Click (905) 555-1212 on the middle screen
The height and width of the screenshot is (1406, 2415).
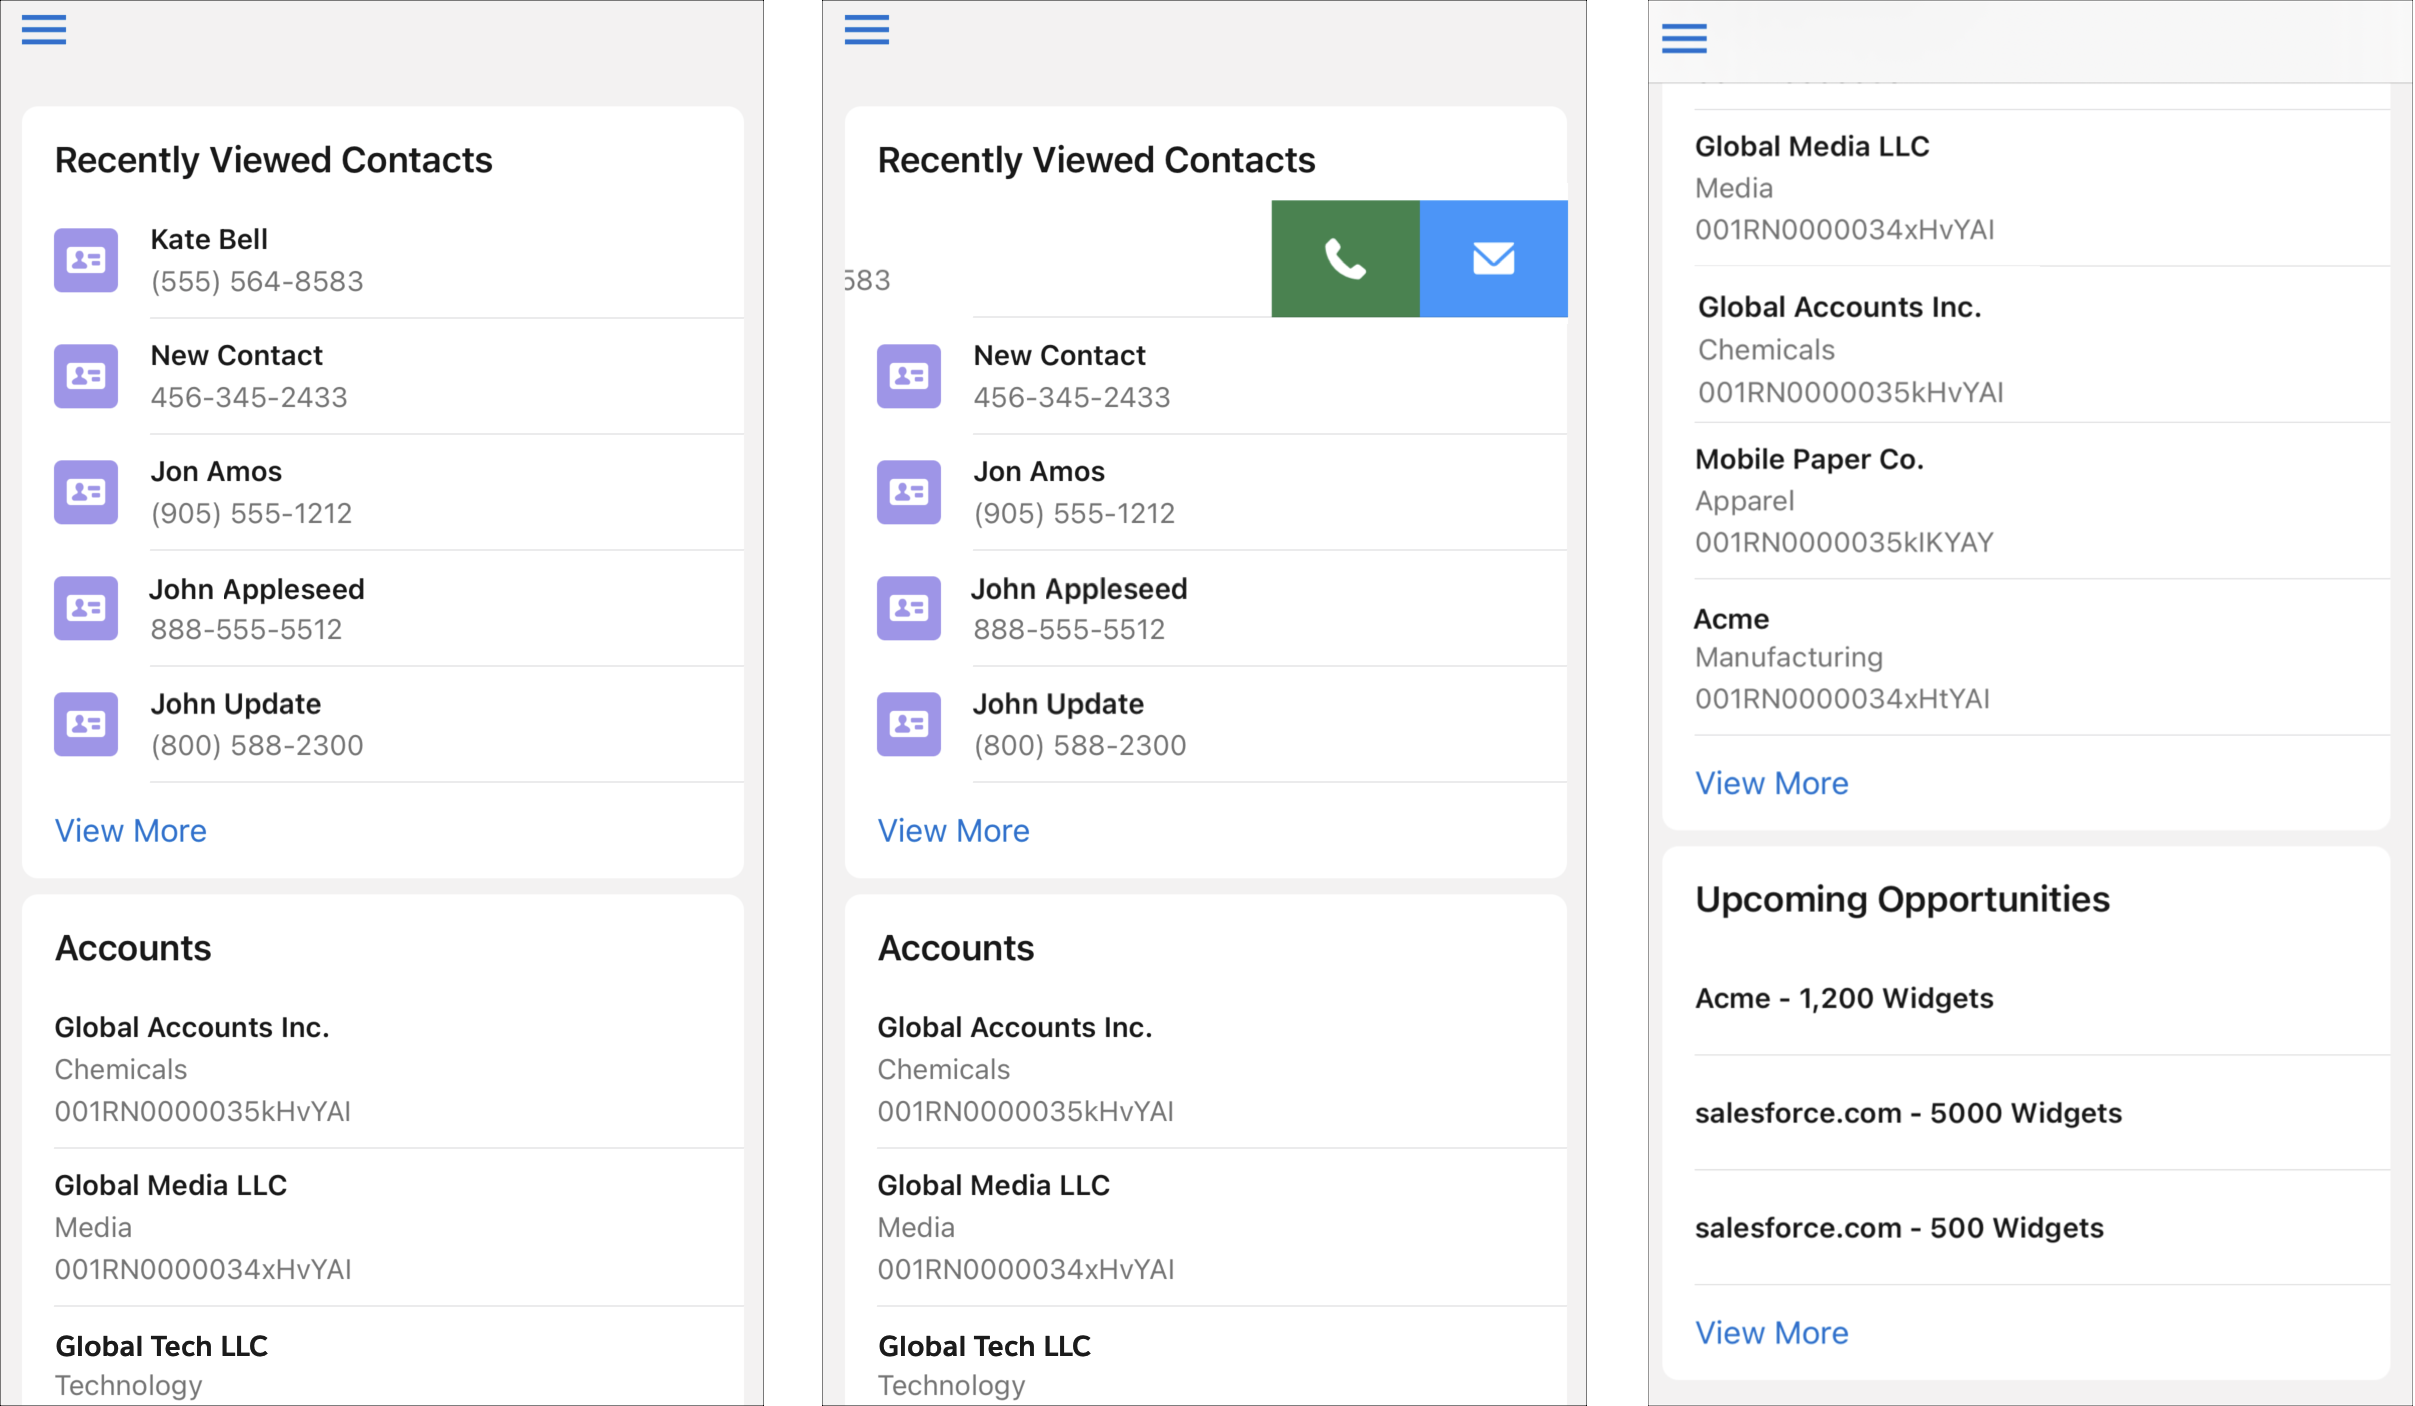[1074, 513]
